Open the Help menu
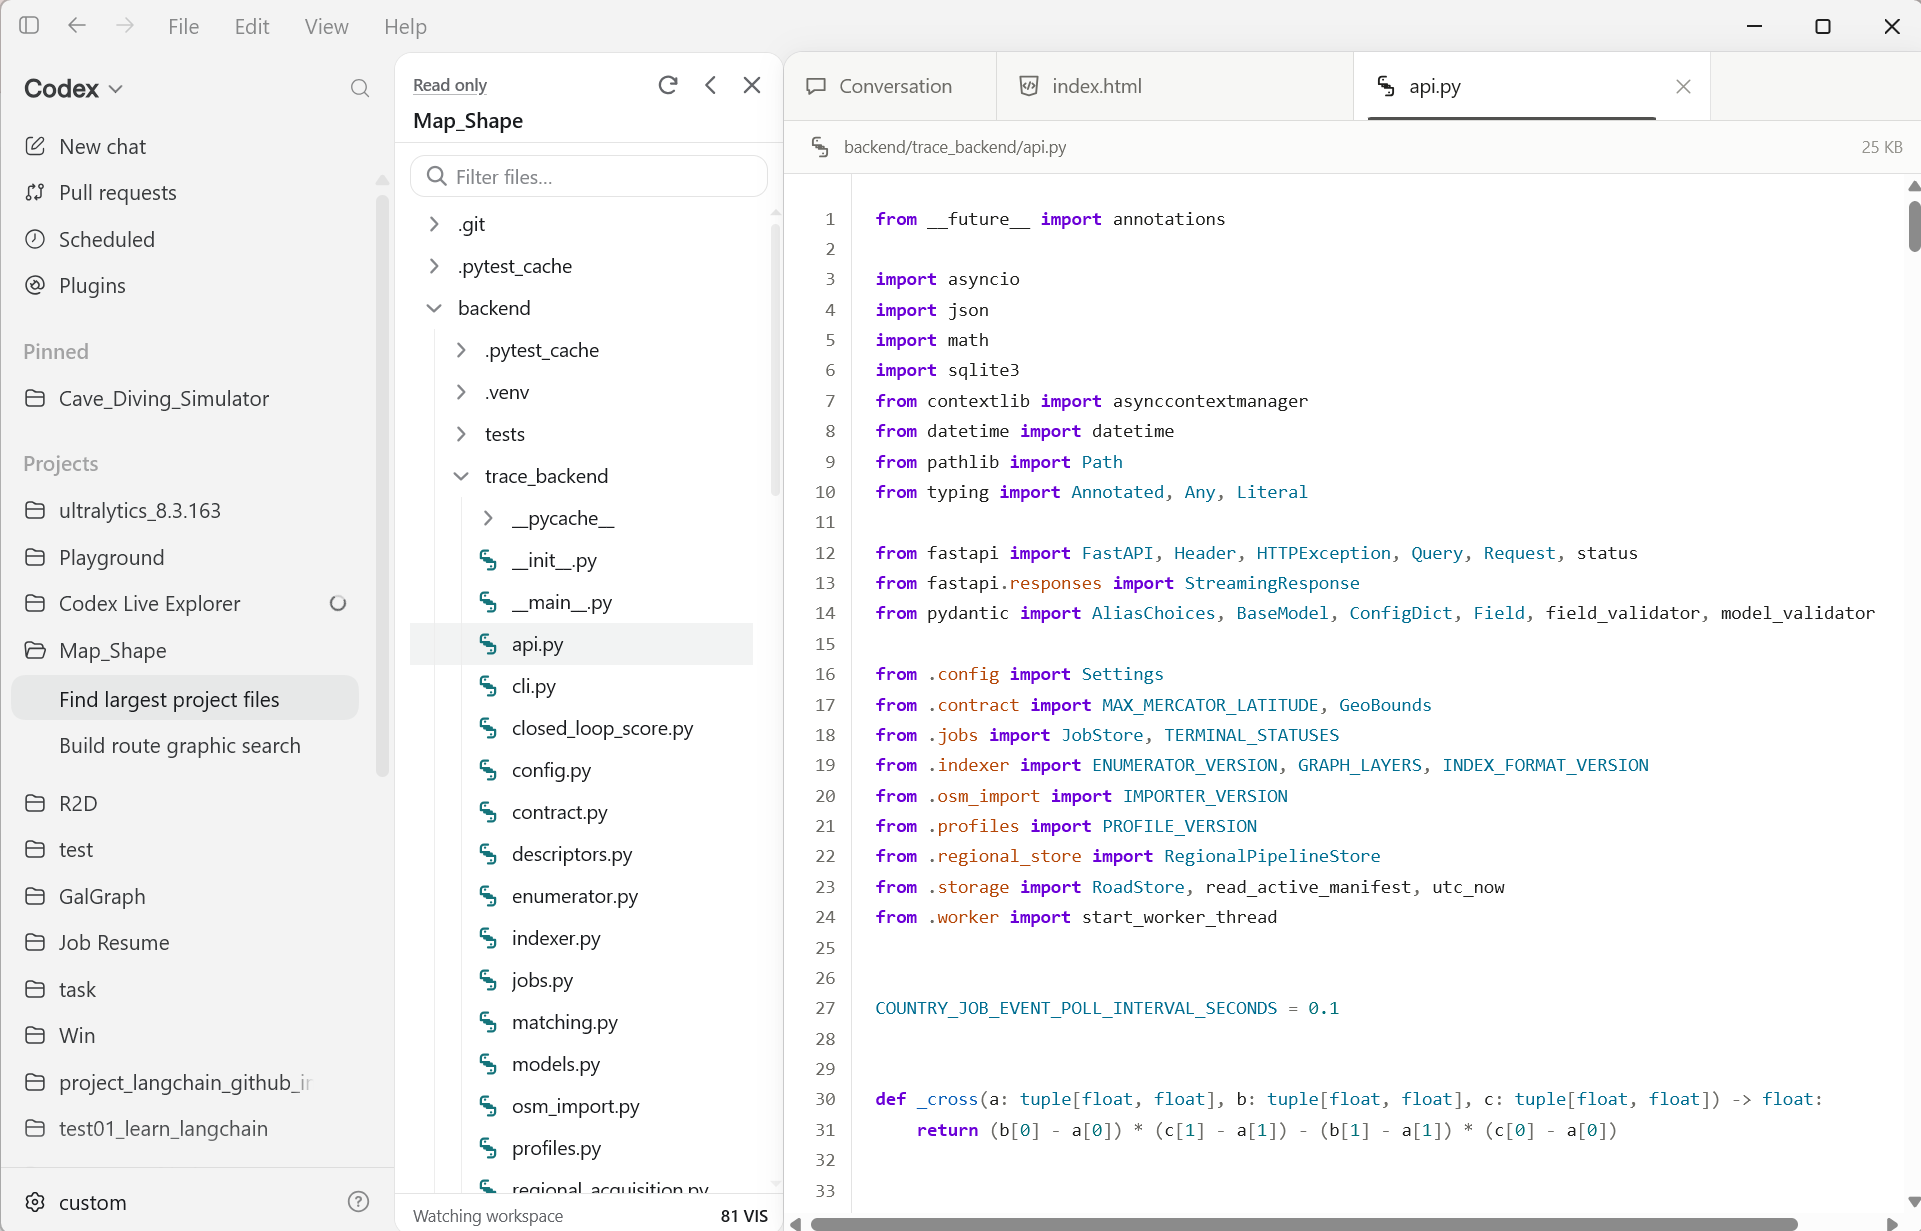Image resolution: width=1921 pixels, height=1231 pixels. point(405,26)
